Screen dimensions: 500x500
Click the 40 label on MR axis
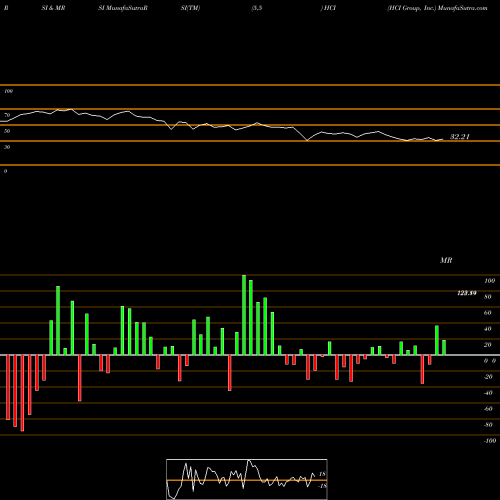(488, 329)
